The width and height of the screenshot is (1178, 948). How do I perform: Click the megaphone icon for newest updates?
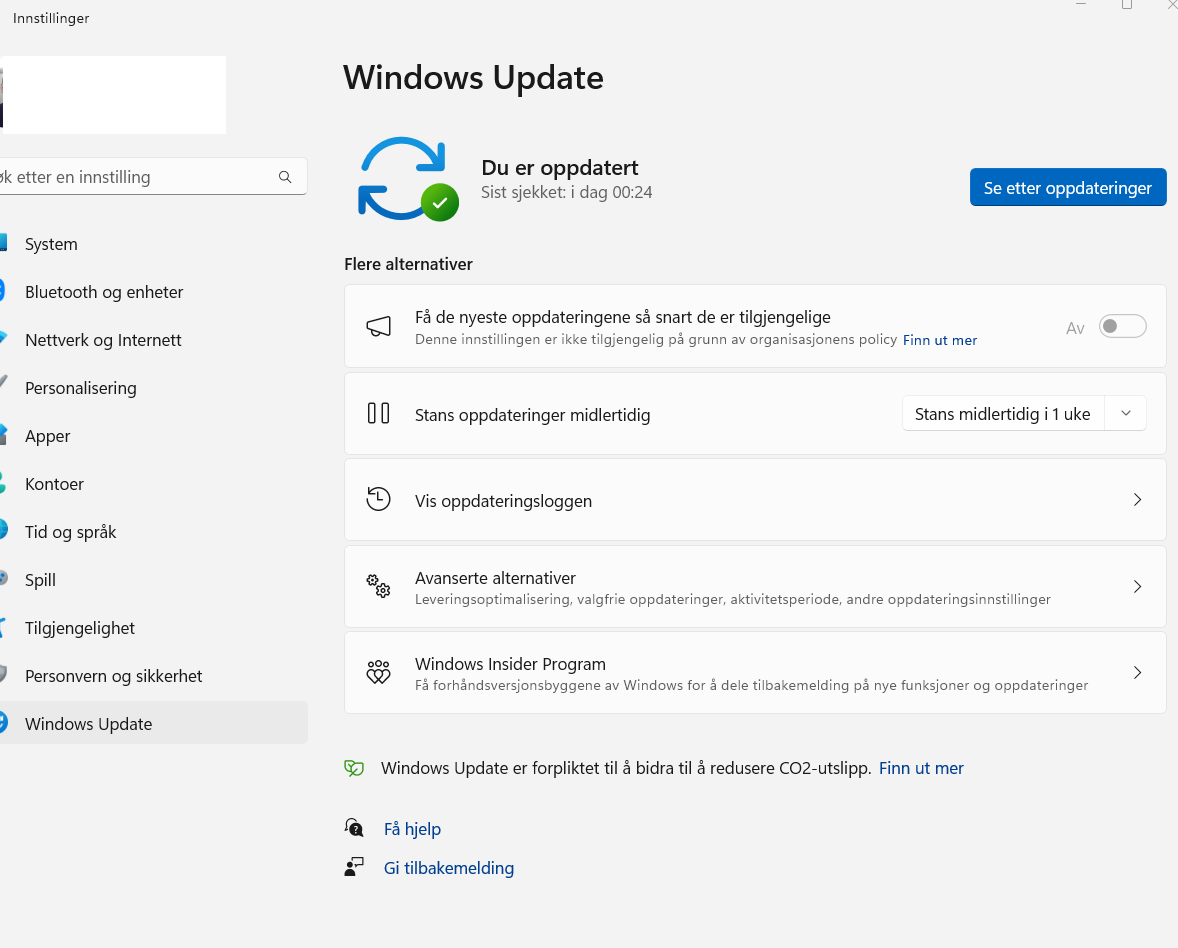tap(378, 326)
